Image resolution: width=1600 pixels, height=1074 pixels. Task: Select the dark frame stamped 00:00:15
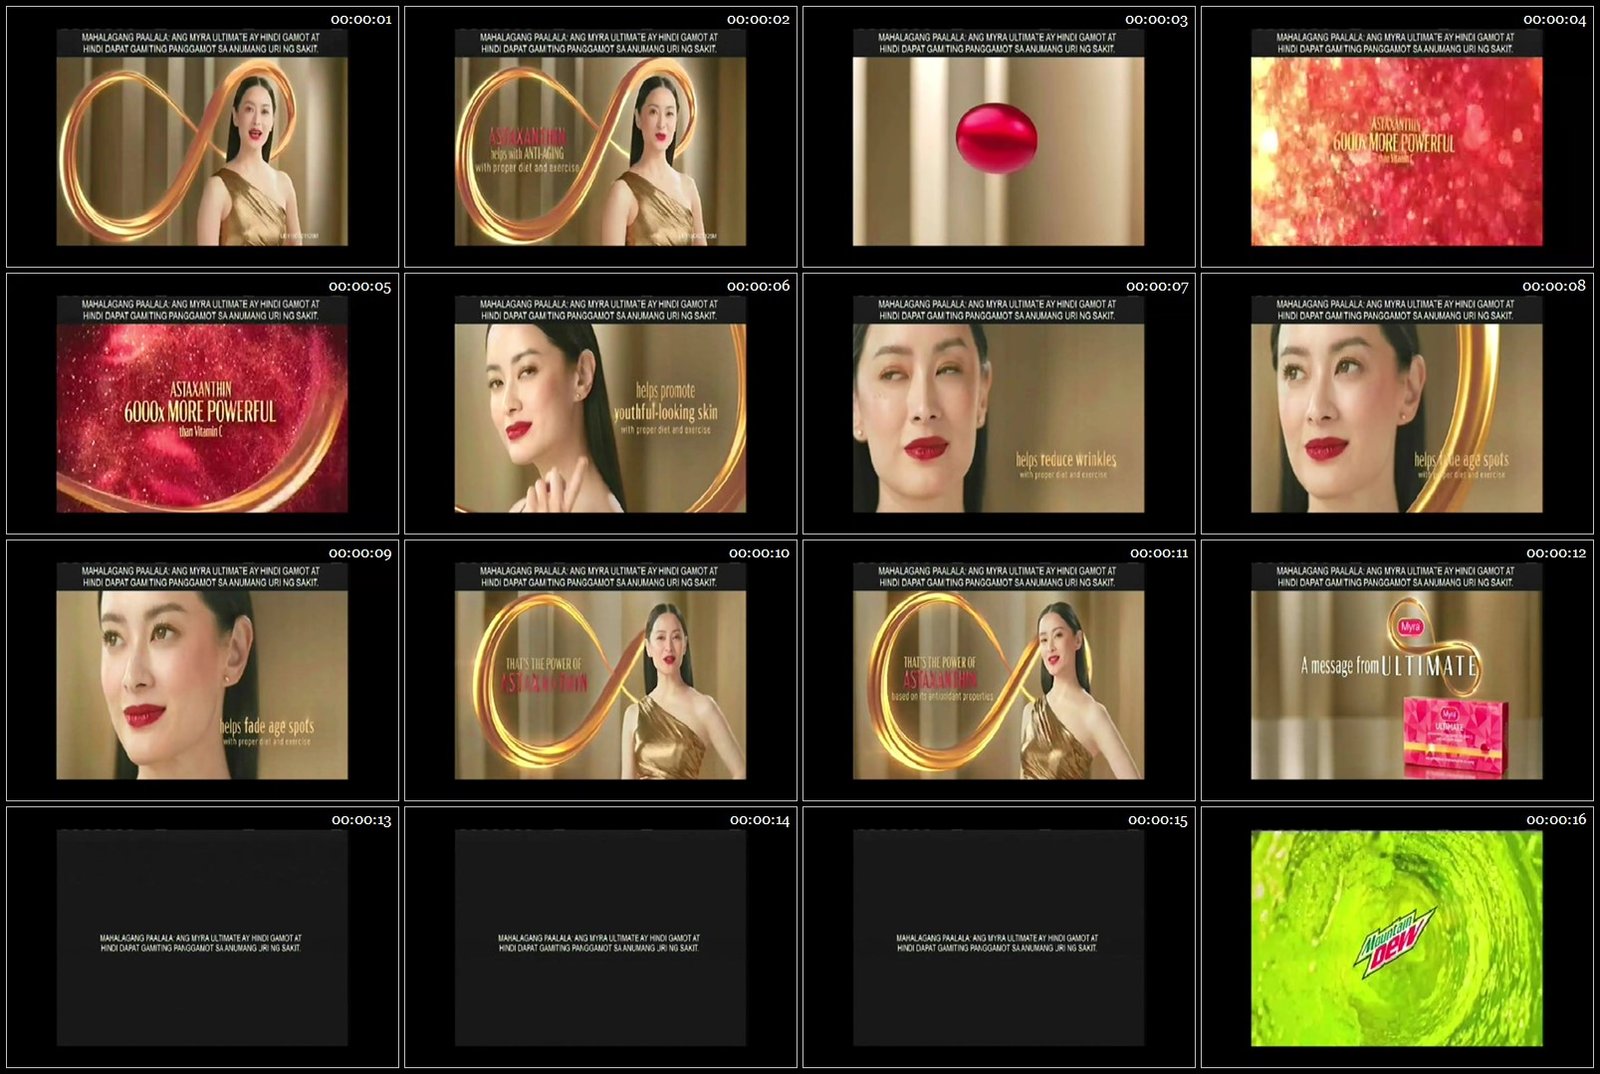[x=998, y=938]
